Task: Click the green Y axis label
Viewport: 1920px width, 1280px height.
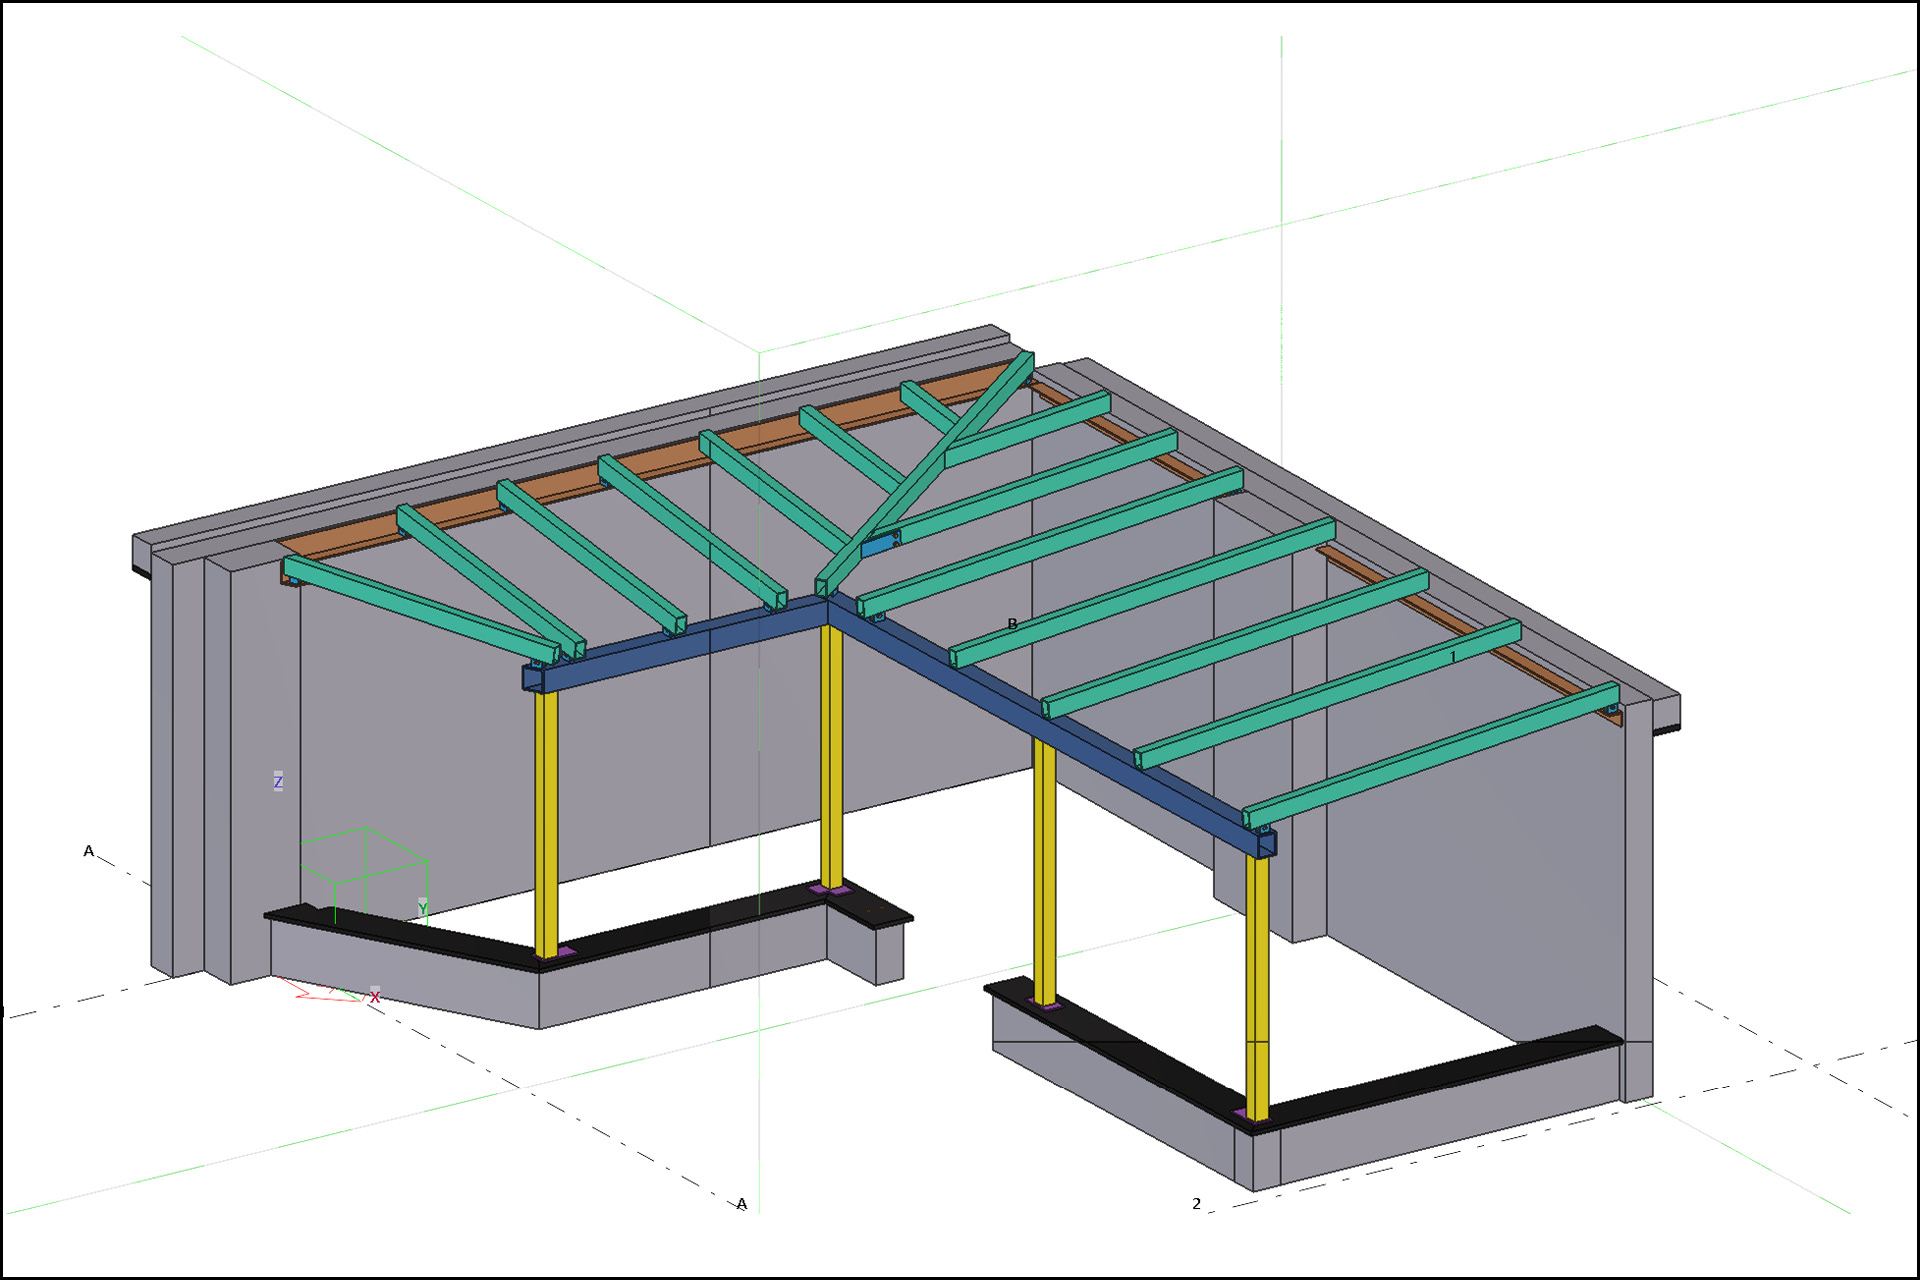Action: 423,907
